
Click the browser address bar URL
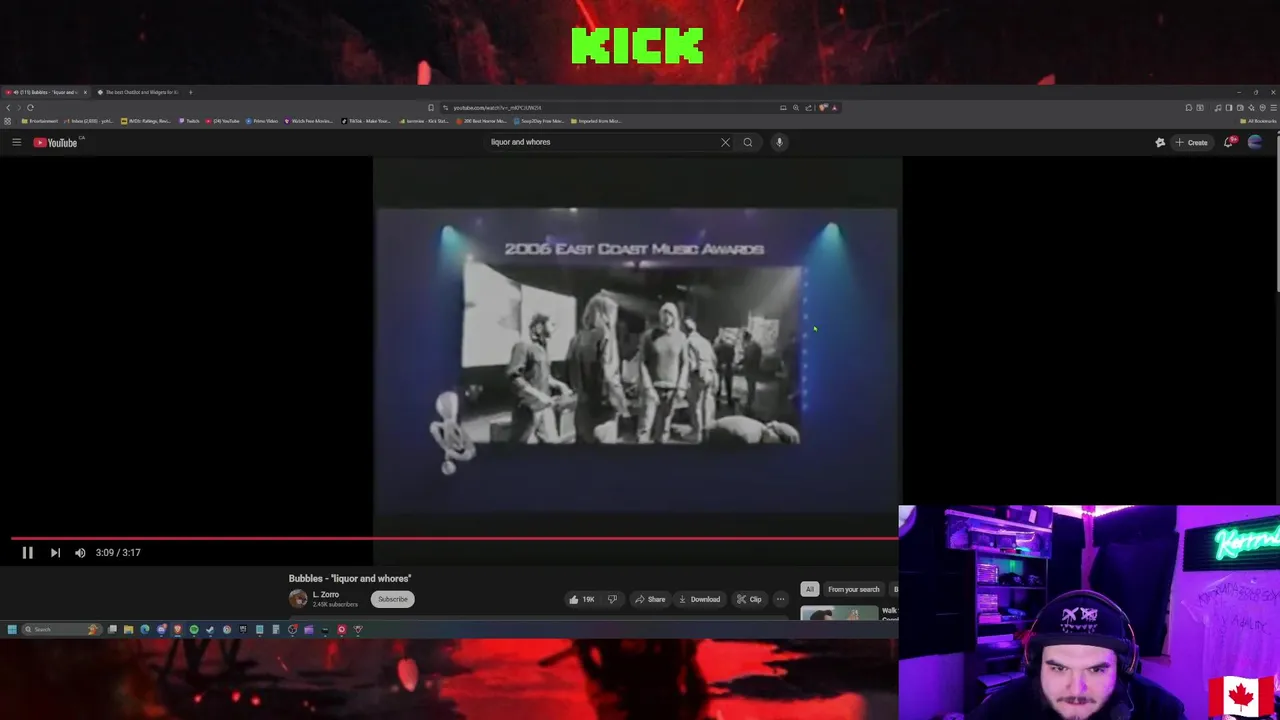coord(497,108)
